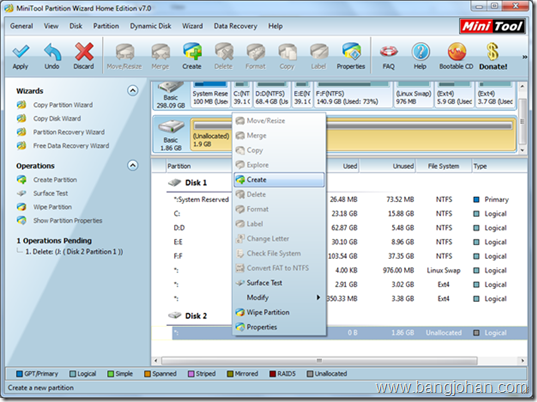Click the Bootable CD icon

457,52
